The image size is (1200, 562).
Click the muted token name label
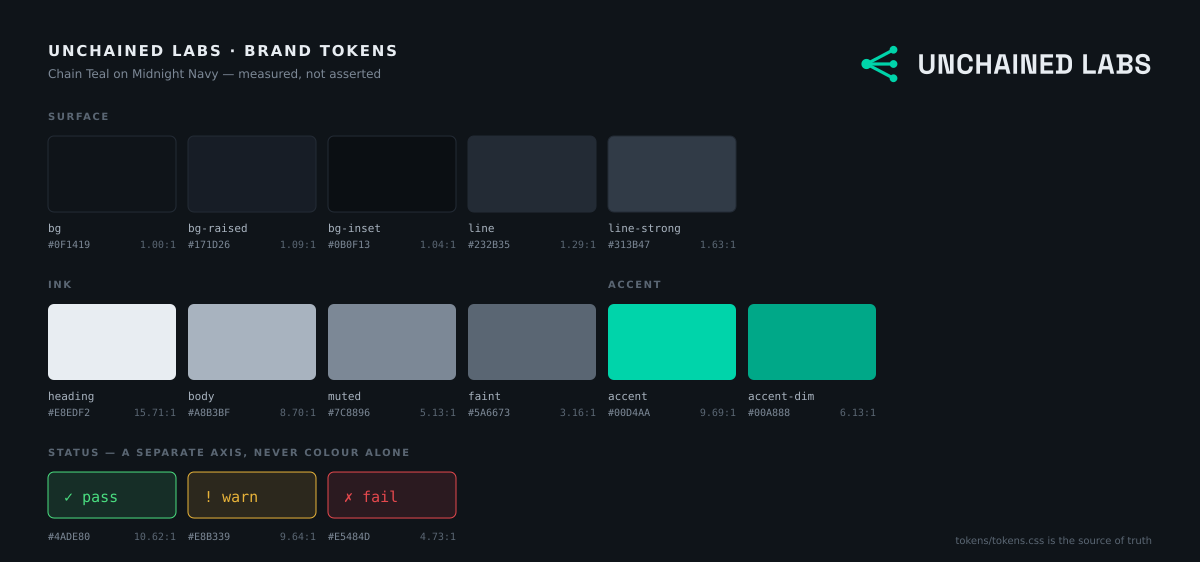point(345,396)
